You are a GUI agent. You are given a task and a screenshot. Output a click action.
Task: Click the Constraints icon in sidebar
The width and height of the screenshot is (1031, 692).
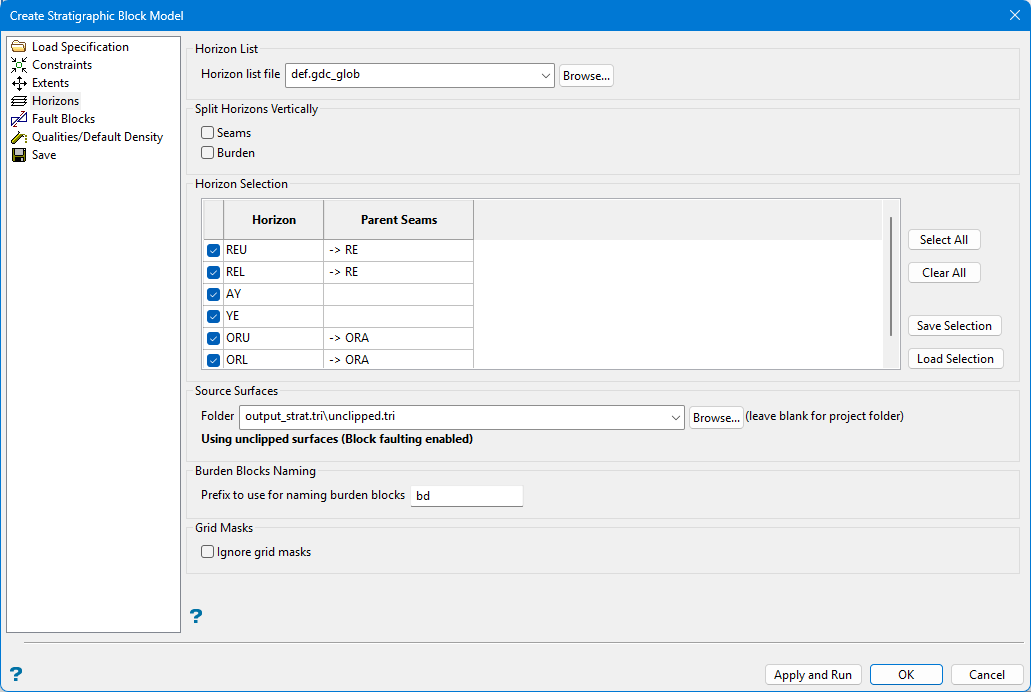pos(19,65)
